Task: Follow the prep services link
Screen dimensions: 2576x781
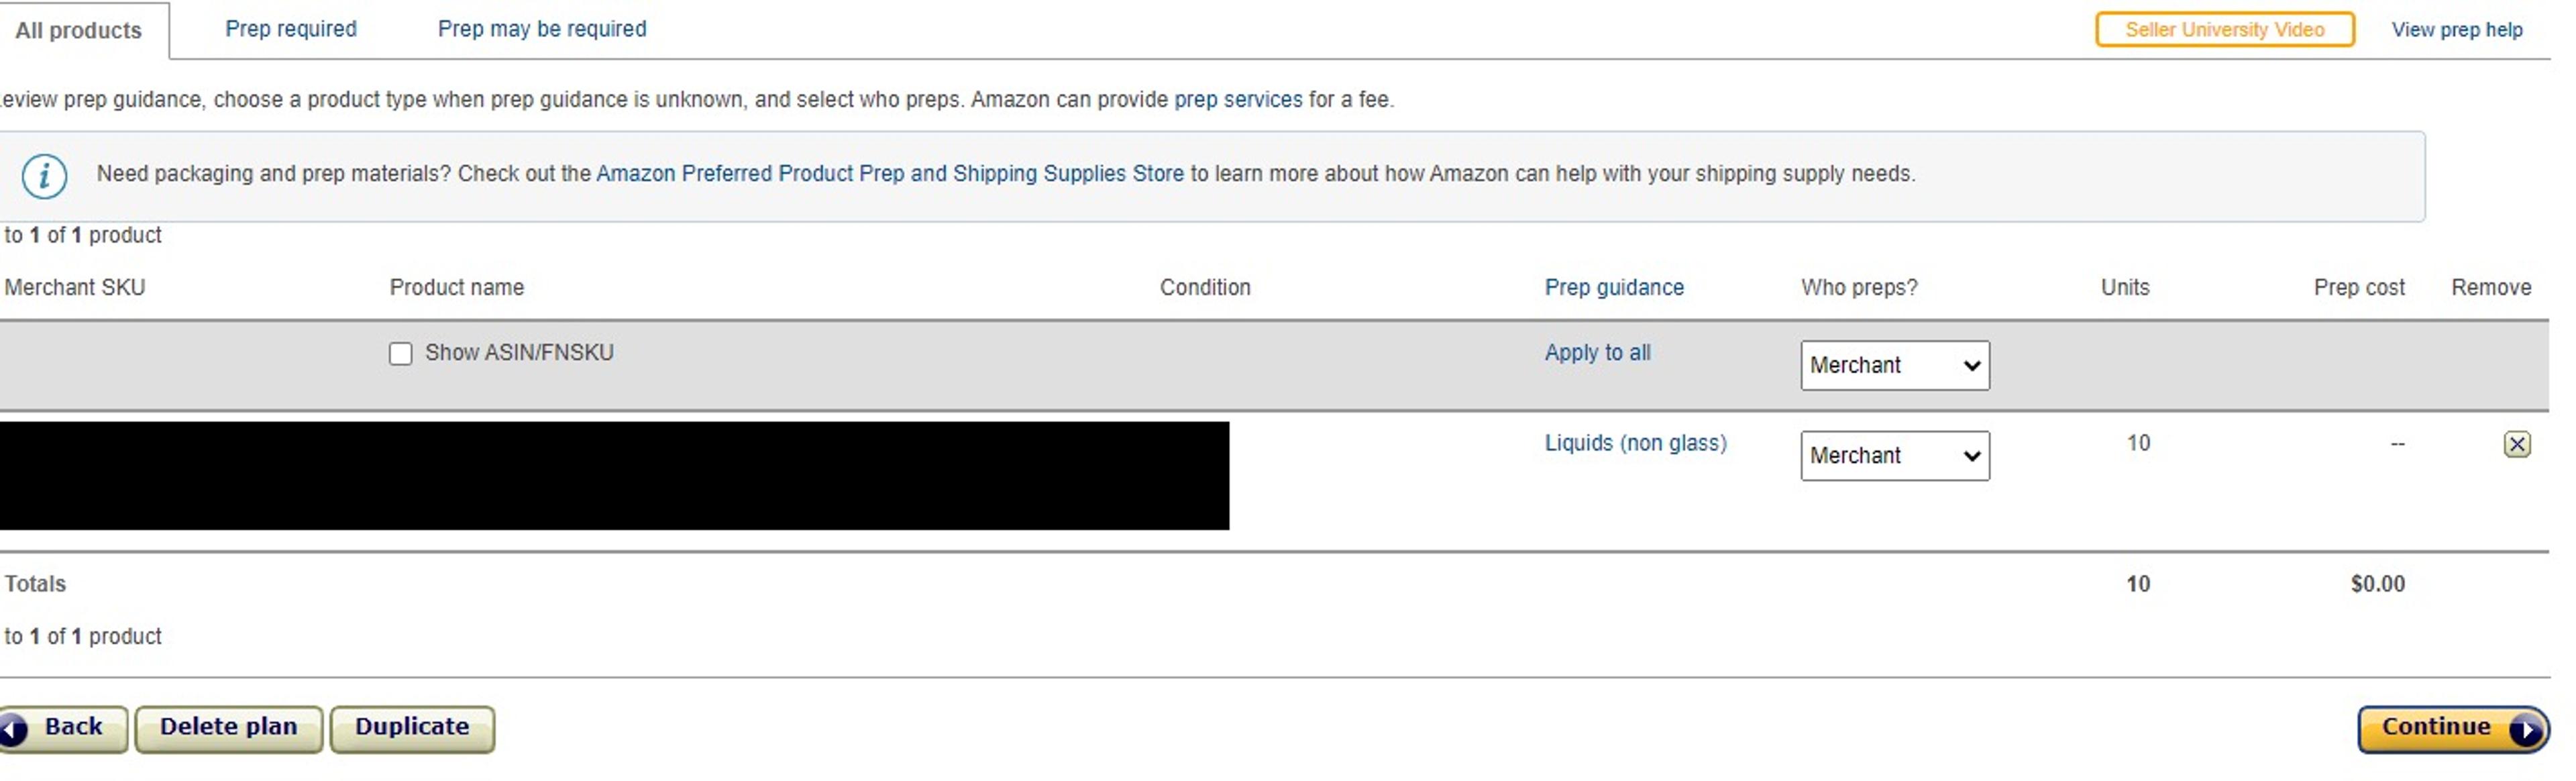Action: click(1237, 100)
